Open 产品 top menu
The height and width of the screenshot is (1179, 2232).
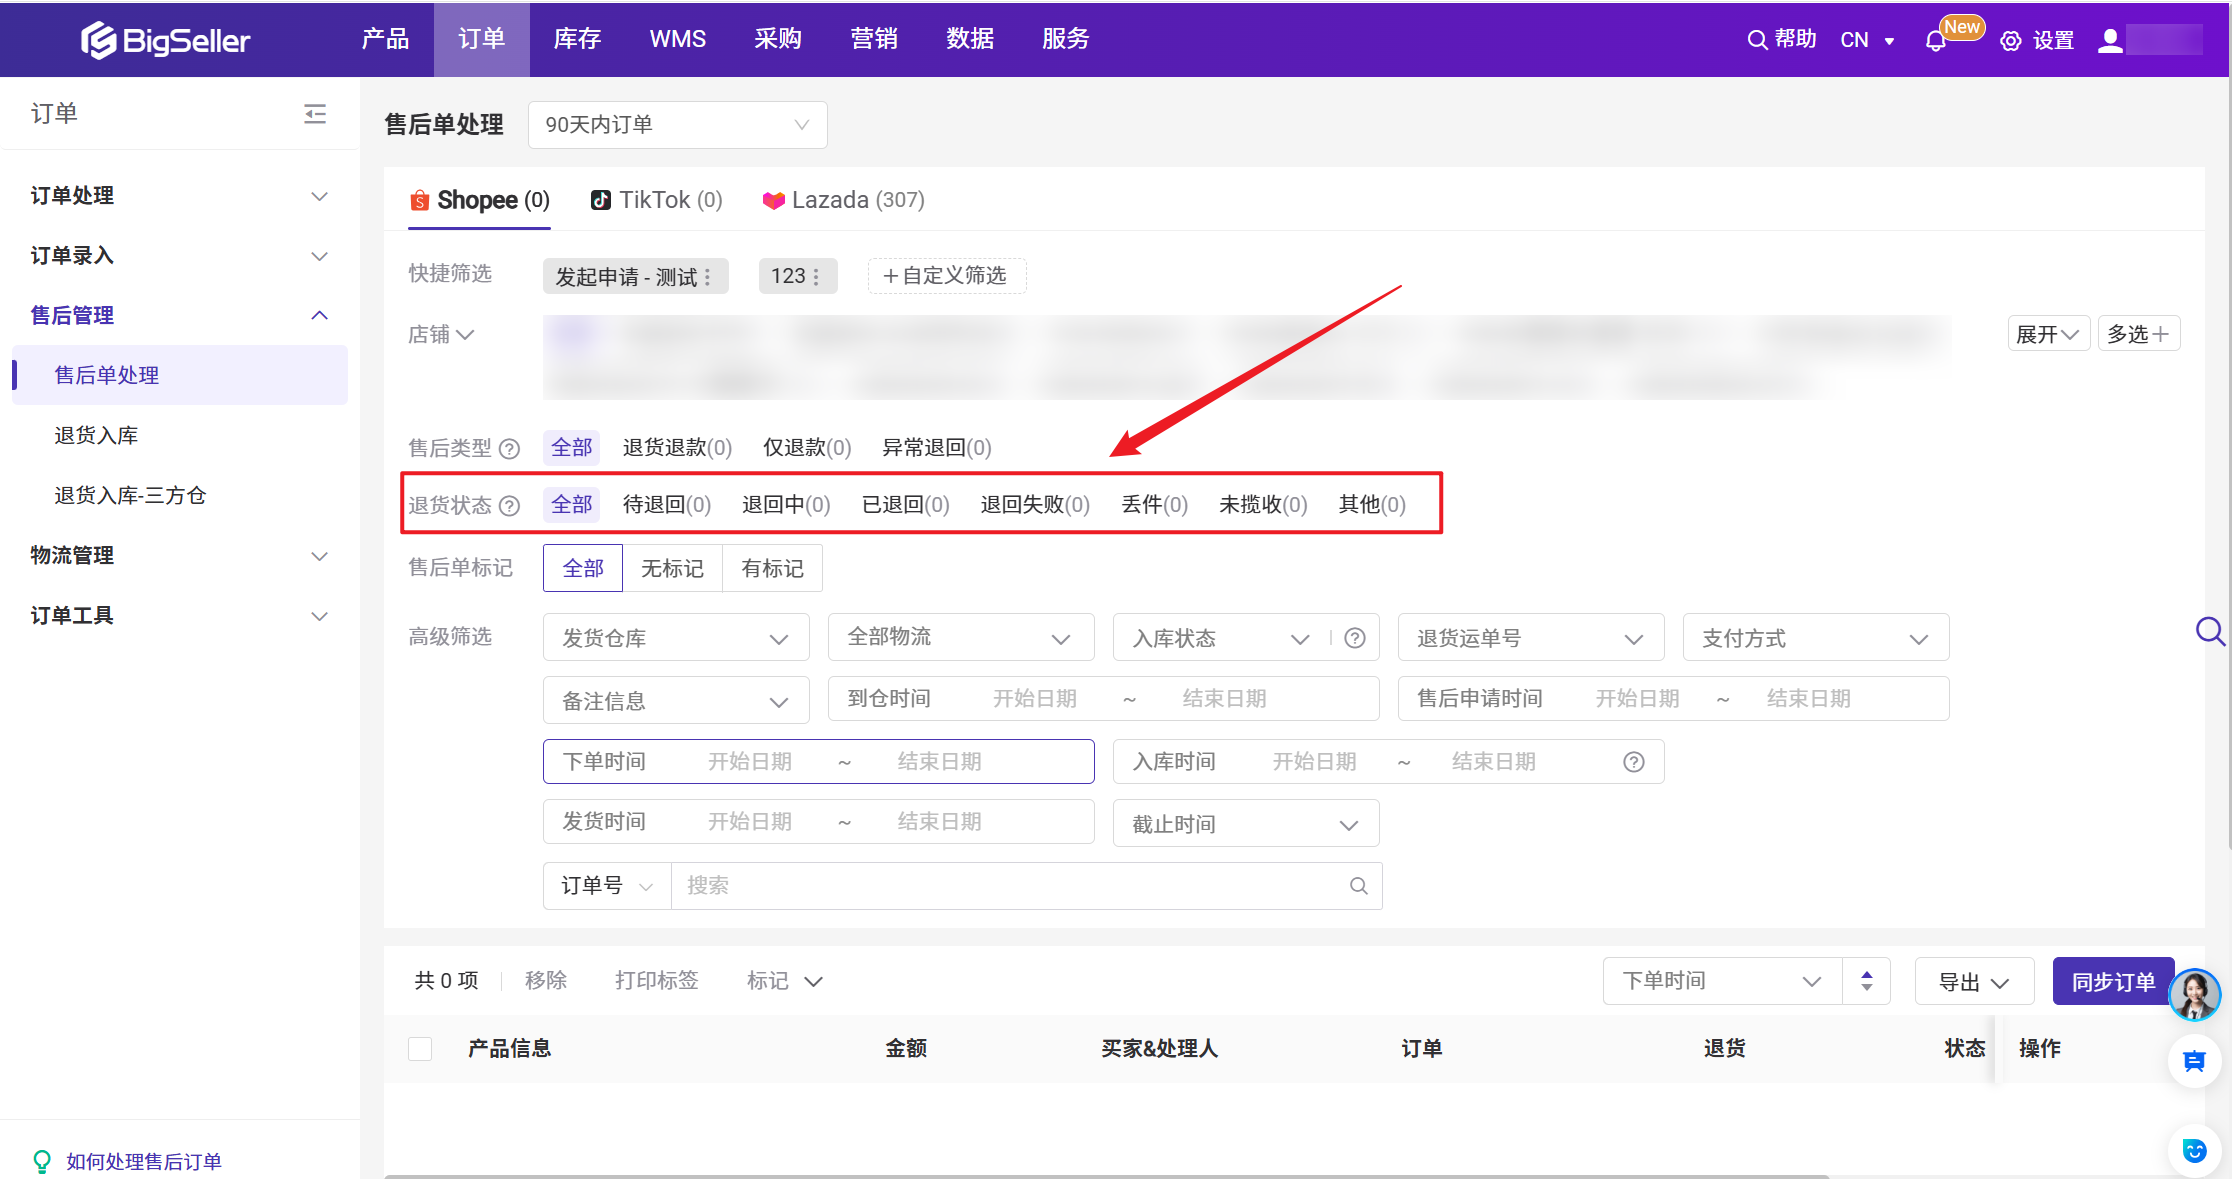click(385, 39)
